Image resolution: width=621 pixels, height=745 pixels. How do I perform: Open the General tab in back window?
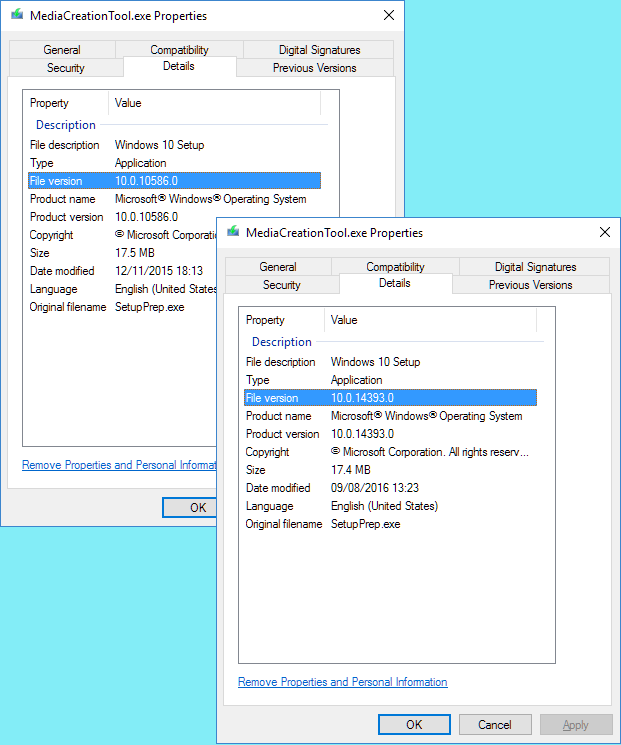pyautogui.click(x=62, y=49)
